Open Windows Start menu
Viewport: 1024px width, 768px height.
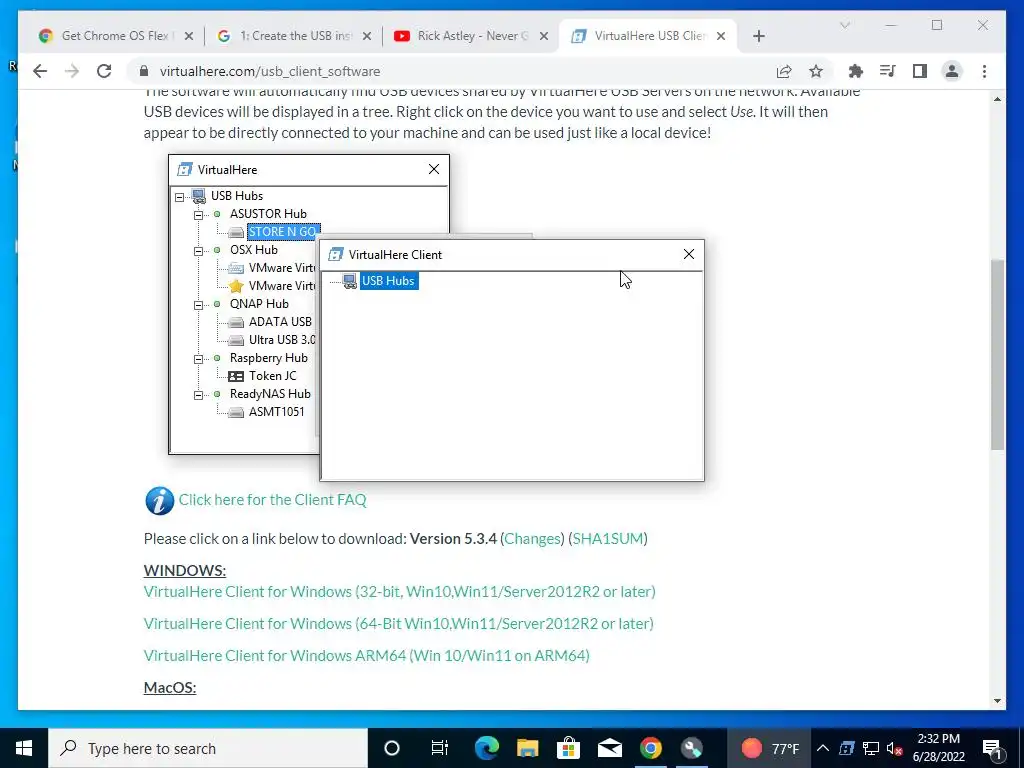coord(24,748)
